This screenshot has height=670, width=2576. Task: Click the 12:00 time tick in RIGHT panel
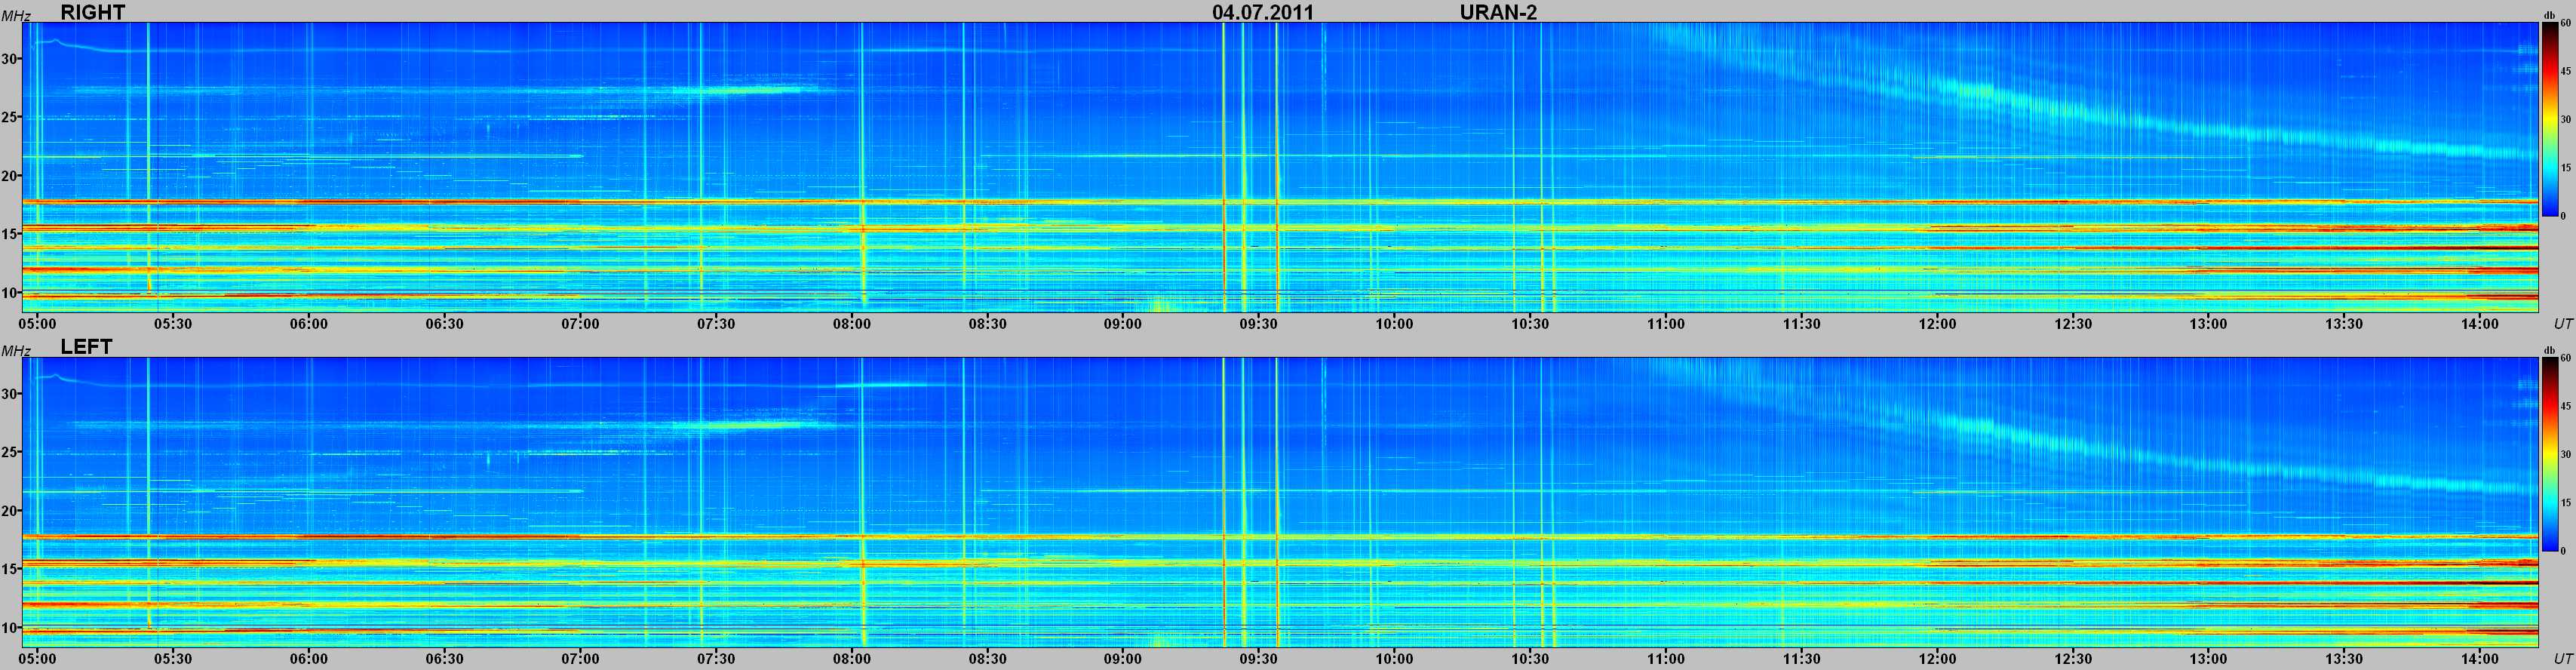(1938, 324)
